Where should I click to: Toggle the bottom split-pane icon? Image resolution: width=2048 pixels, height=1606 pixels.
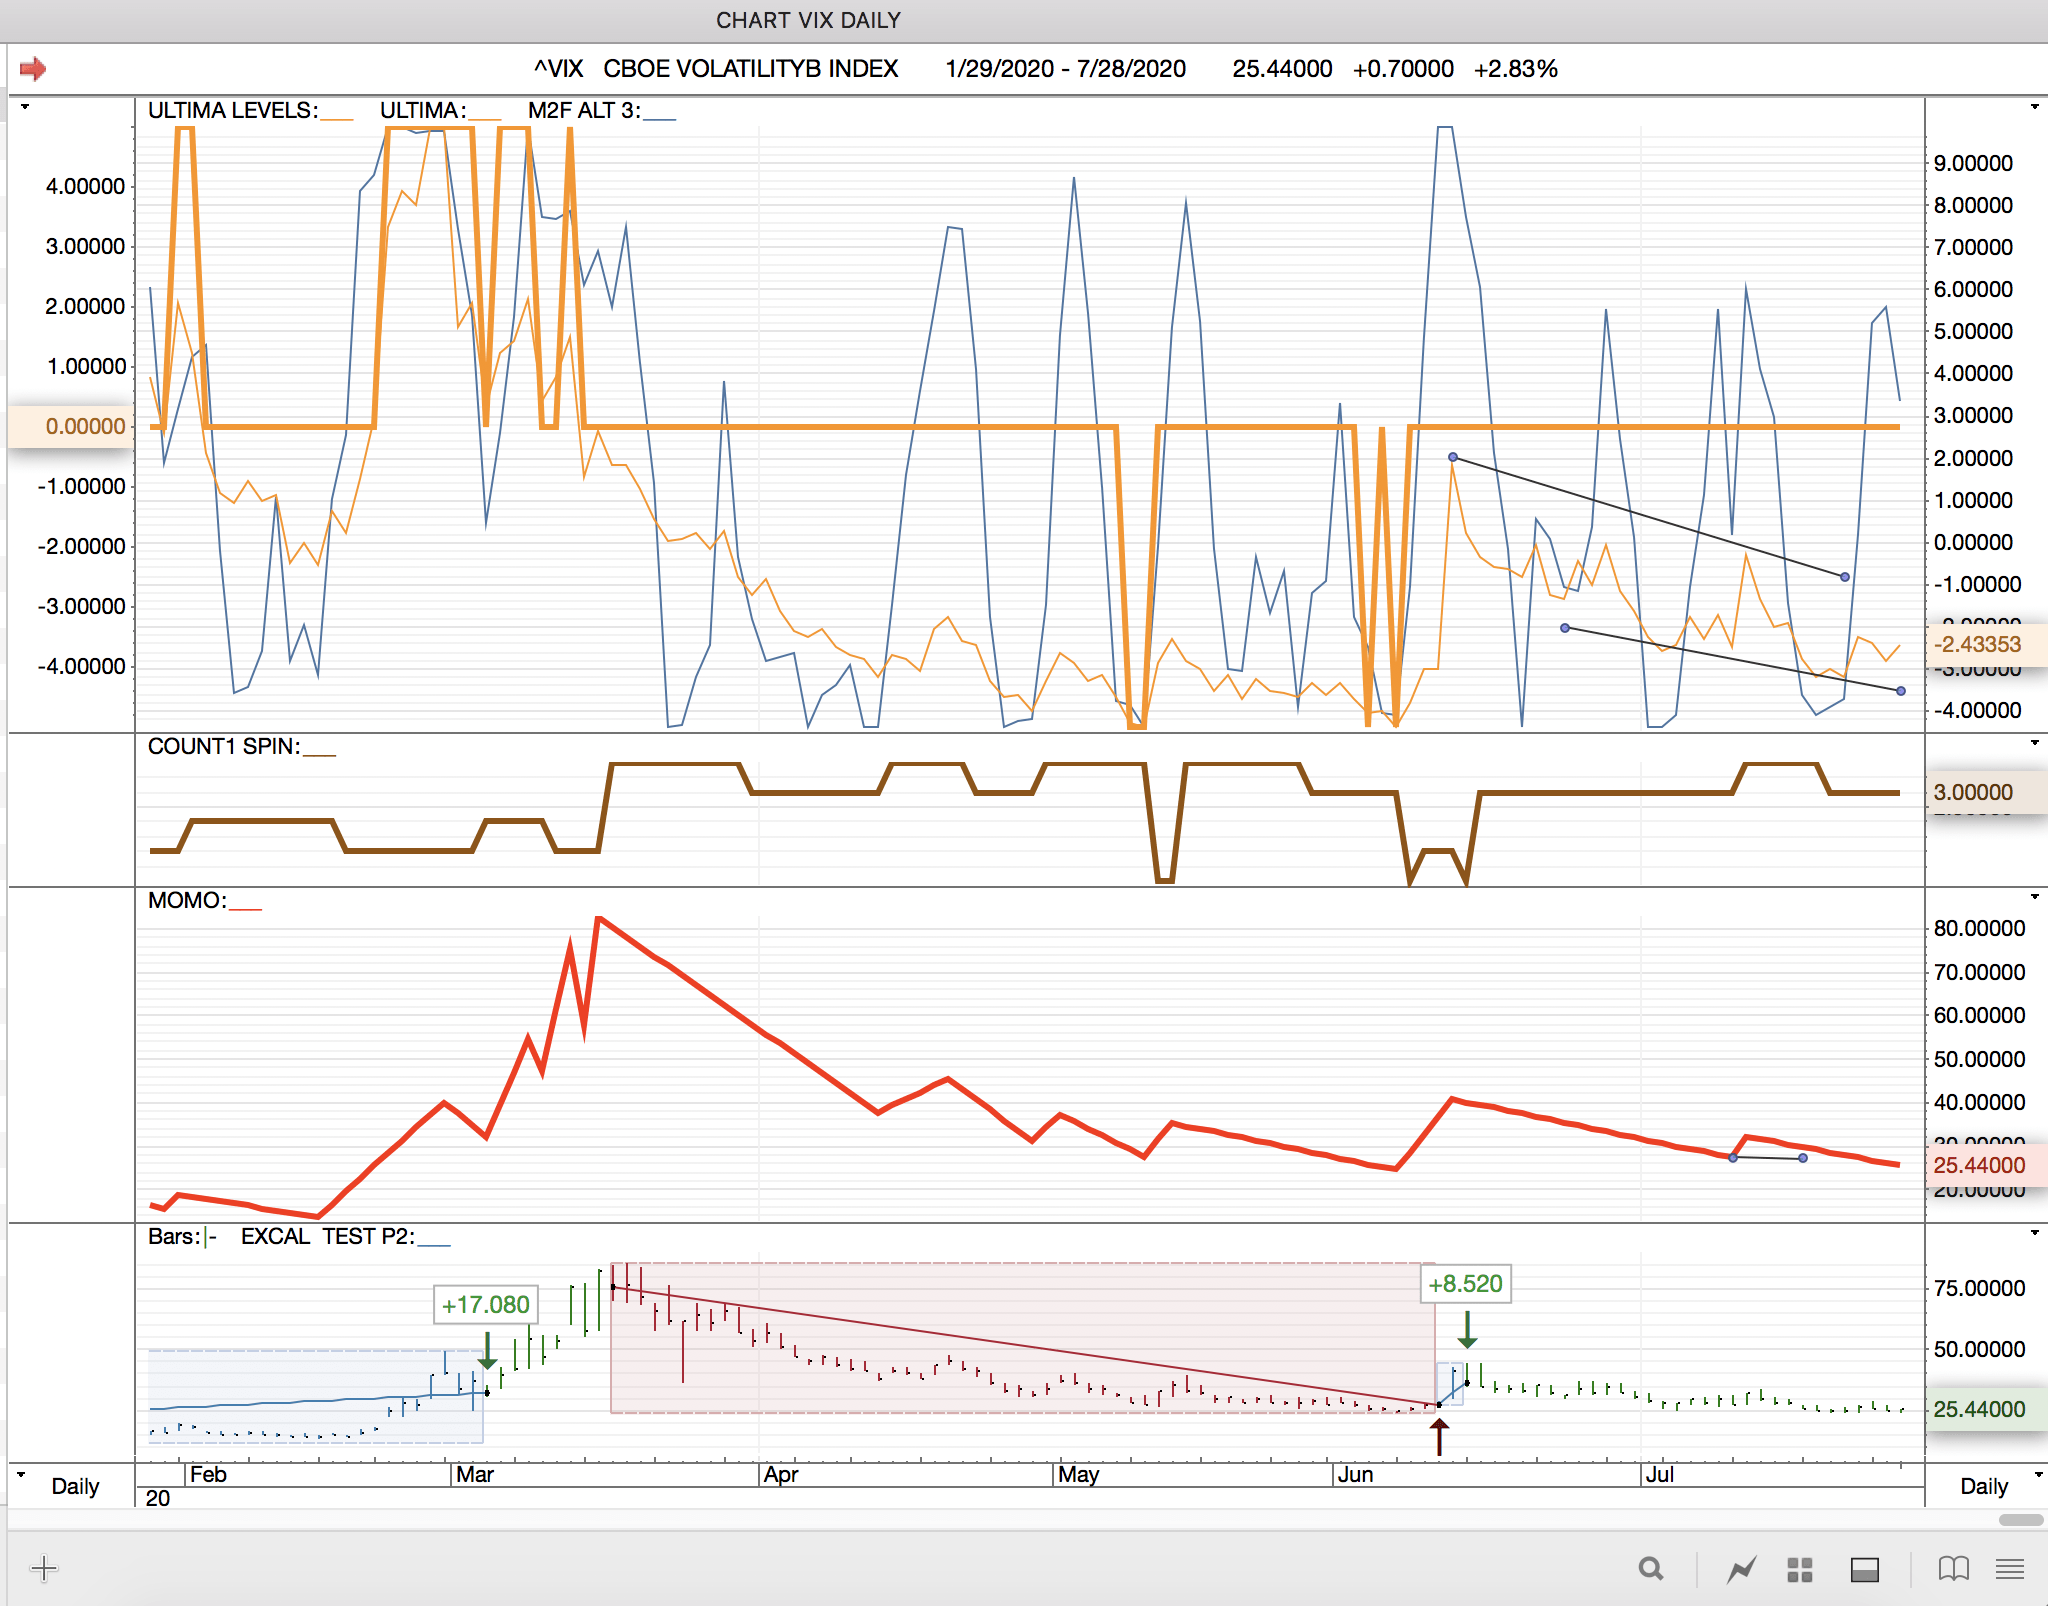[1864, 1569]
